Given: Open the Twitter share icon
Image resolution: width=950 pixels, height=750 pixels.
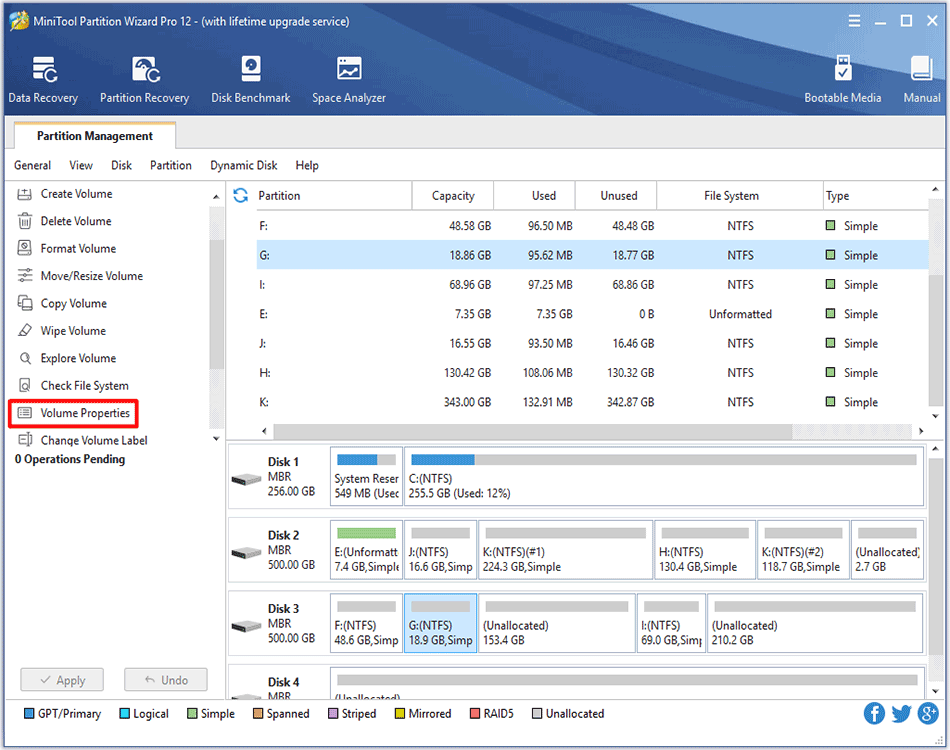Looking at the screenshot, I should coord(901,714).
